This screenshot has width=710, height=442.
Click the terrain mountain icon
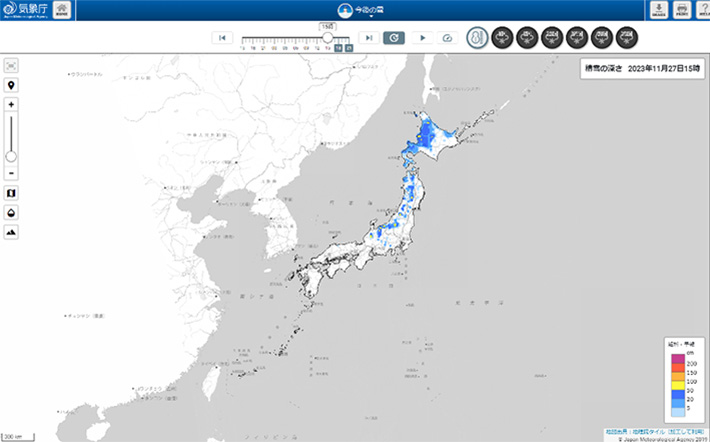pyautogui.click(x=11, y=232)
